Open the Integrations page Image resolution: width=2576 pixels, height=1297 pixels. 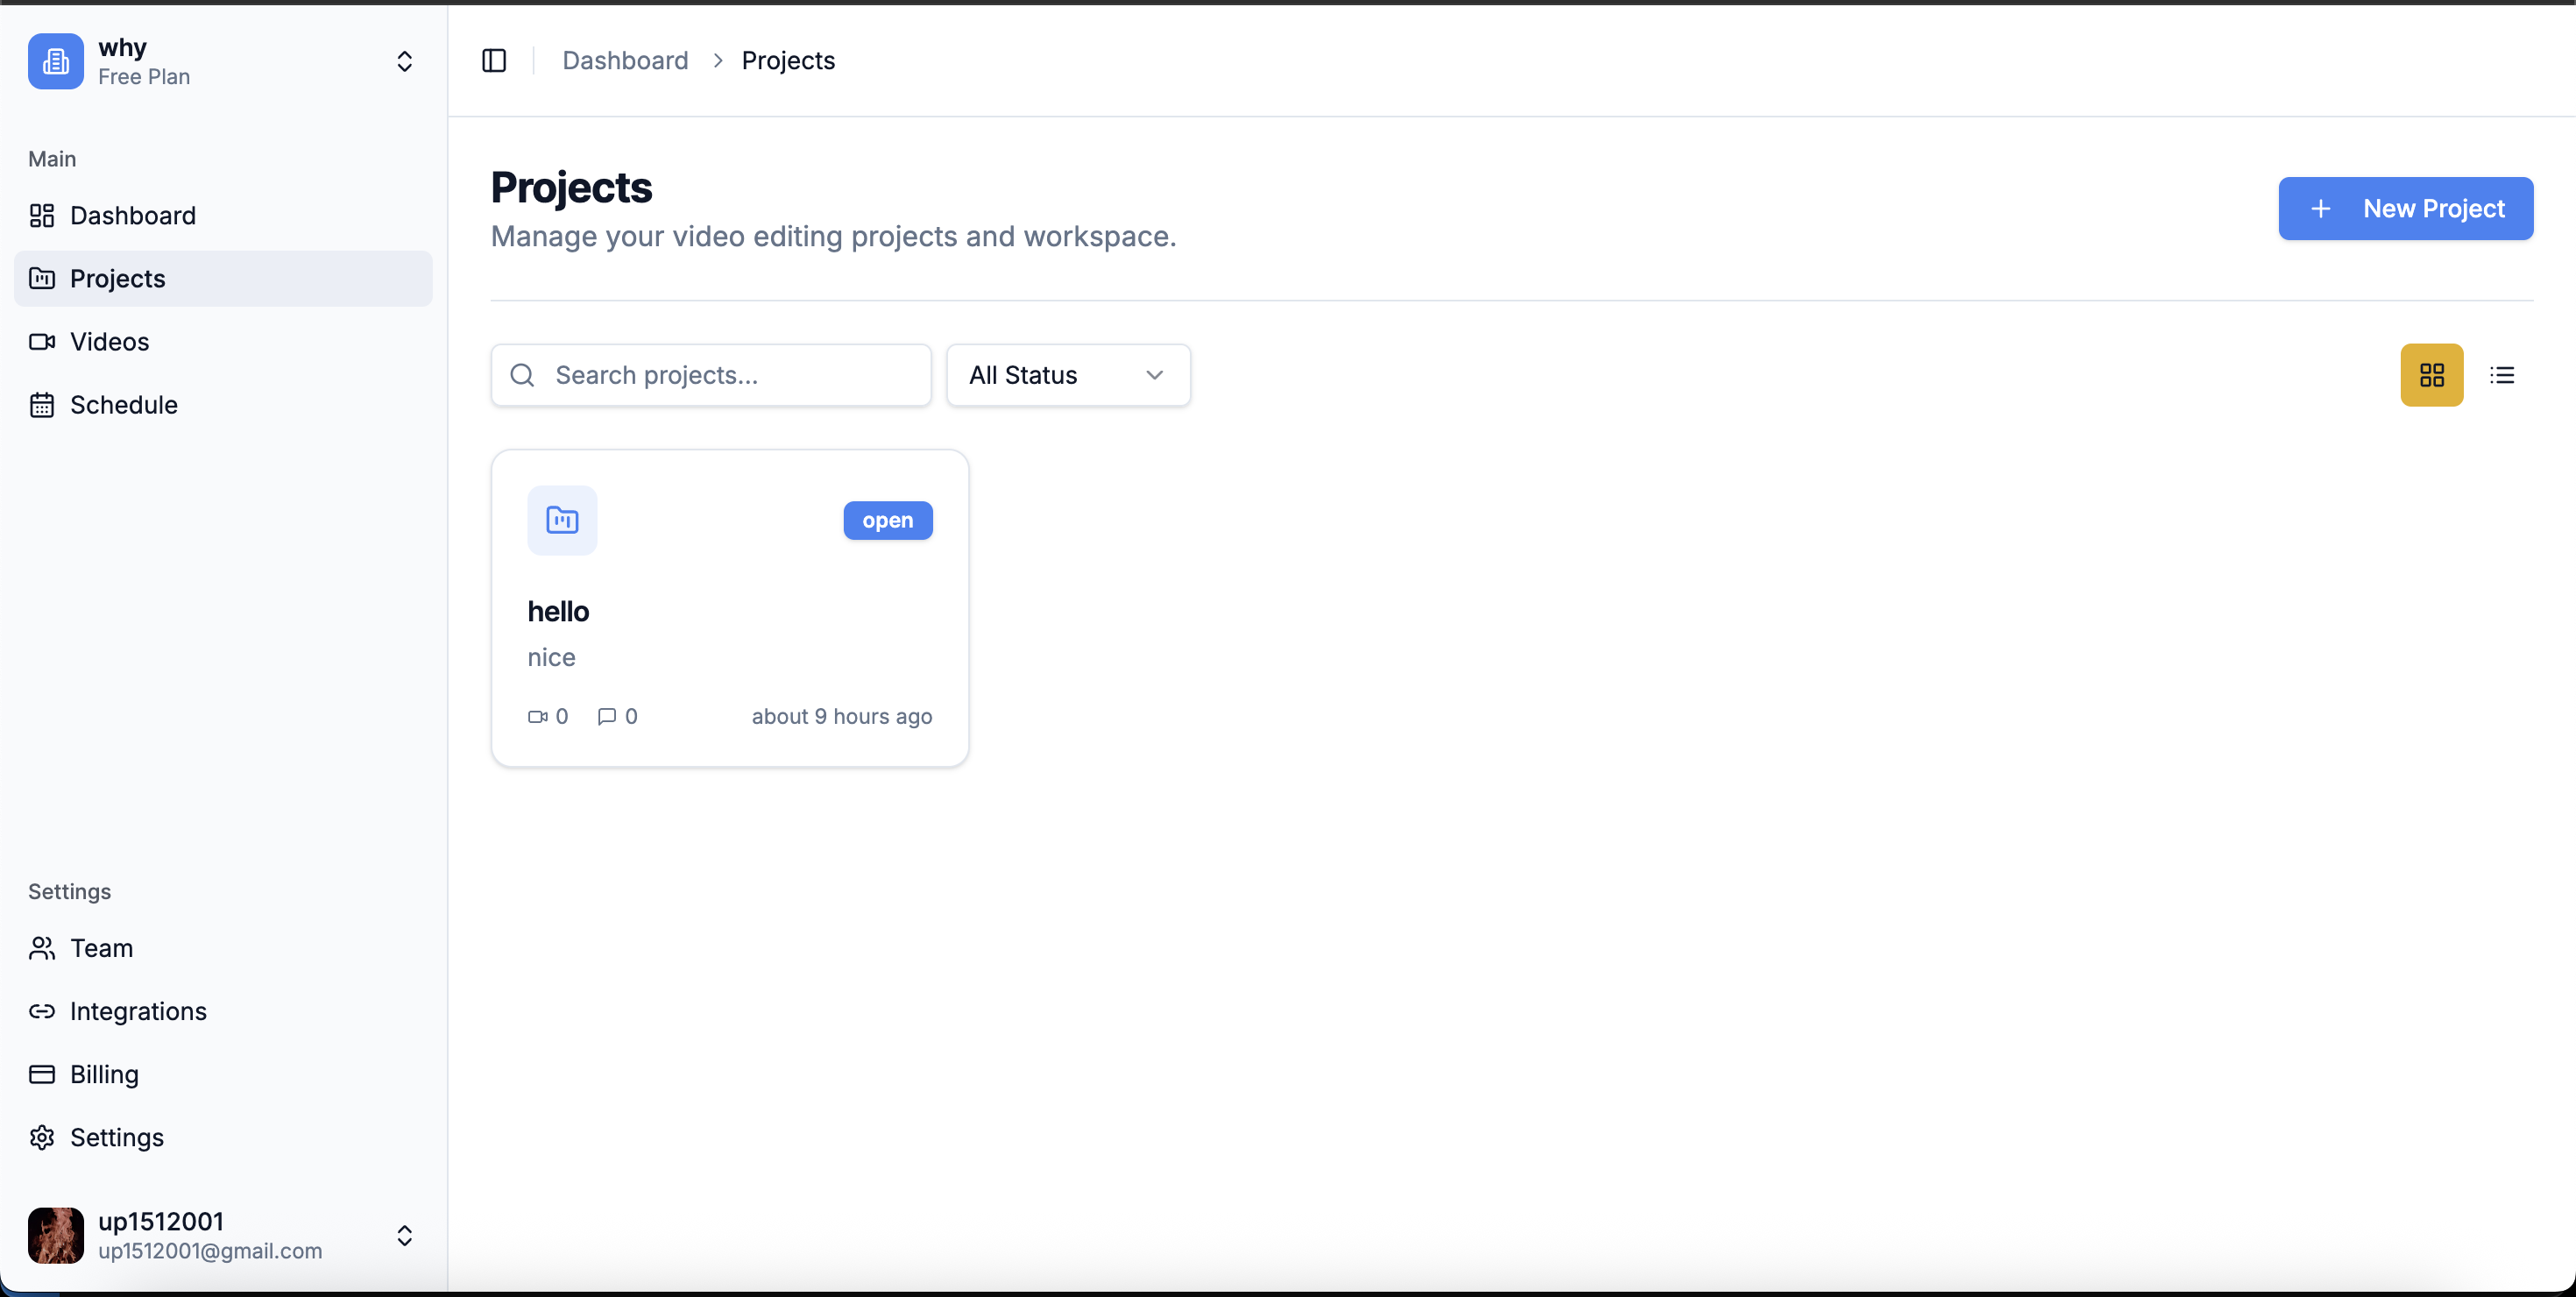coord(139,1011)
